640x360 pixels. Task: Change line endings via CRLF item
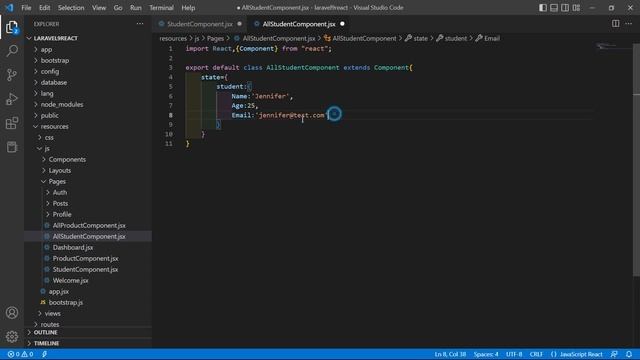[x=536, y=354]
